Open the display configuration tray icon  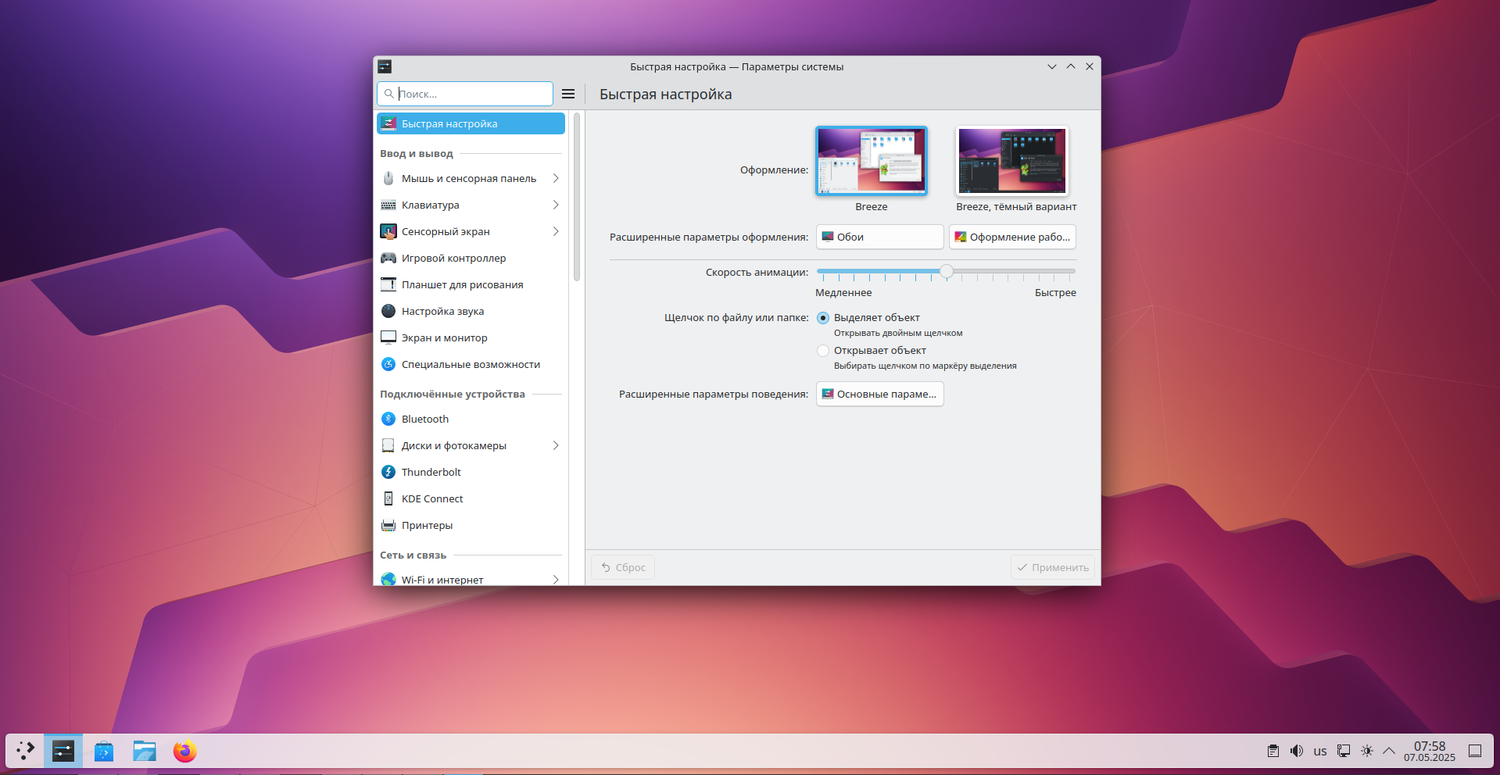point(1344,751)
